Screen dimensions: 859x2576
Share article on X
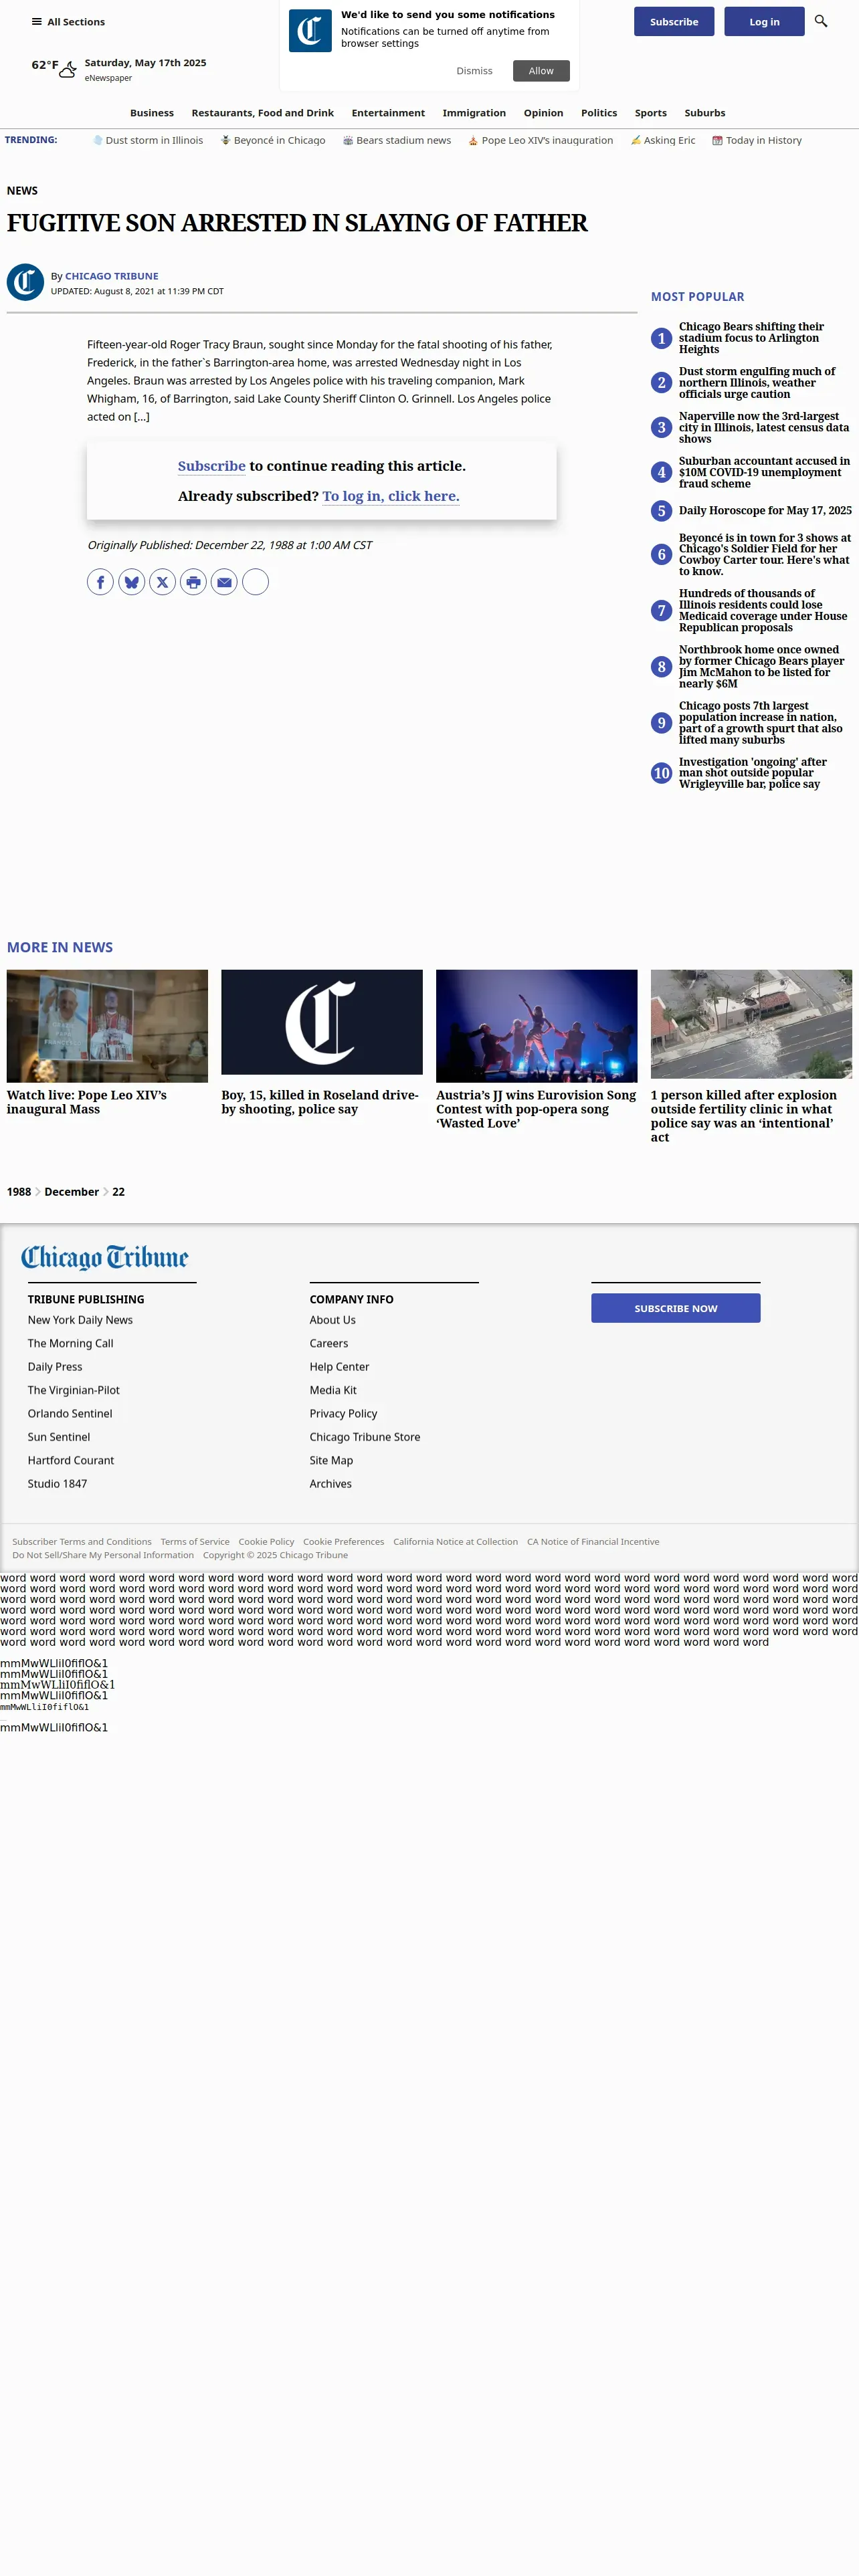162,582
